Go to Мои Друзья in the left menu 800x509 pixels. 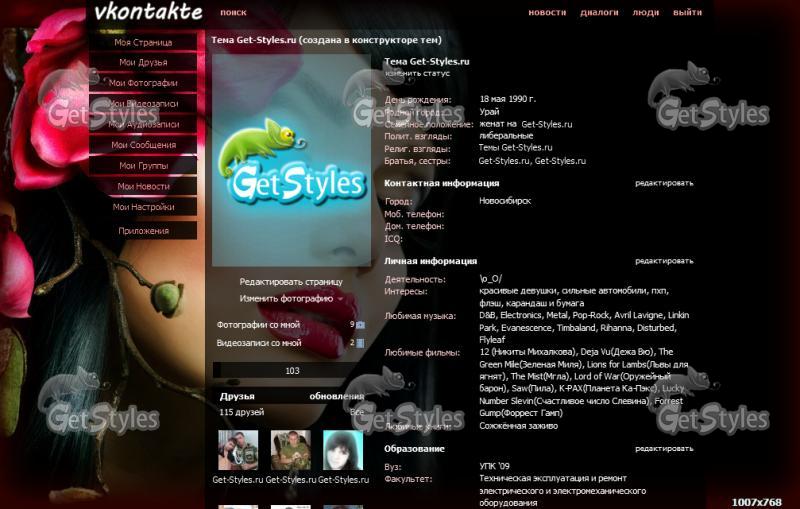click(143, 63)
